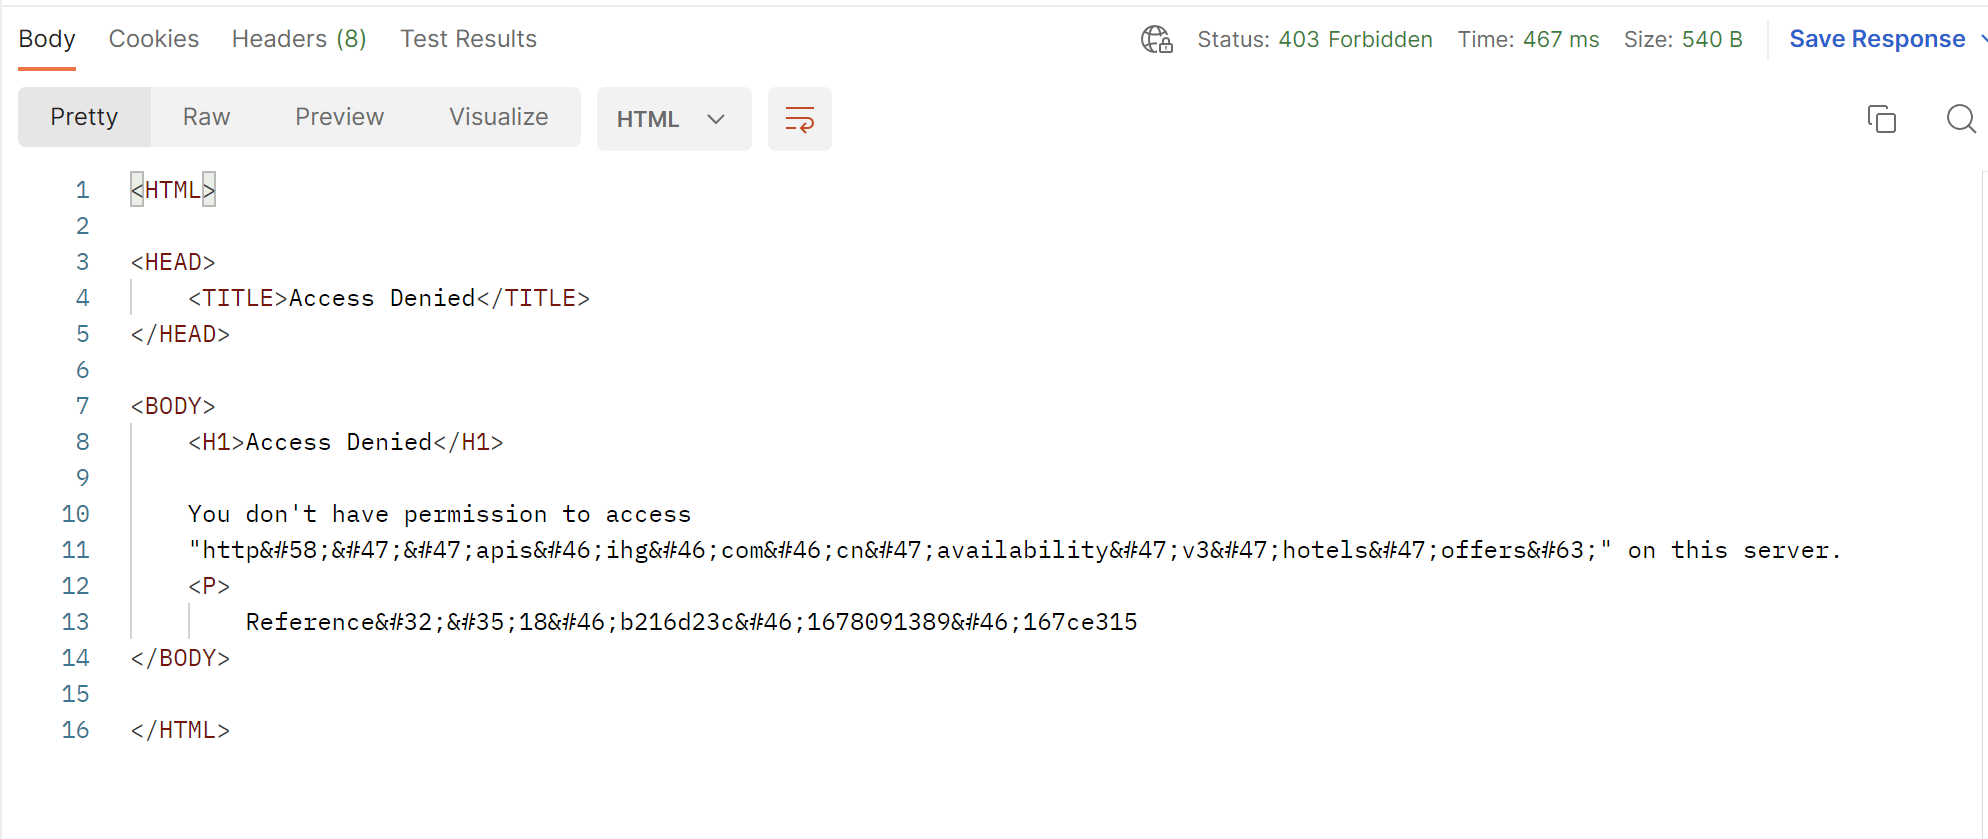This screenshot has width=1988, height=839.
Task: Click the network globe lock icon
Action: (1156, 39)
